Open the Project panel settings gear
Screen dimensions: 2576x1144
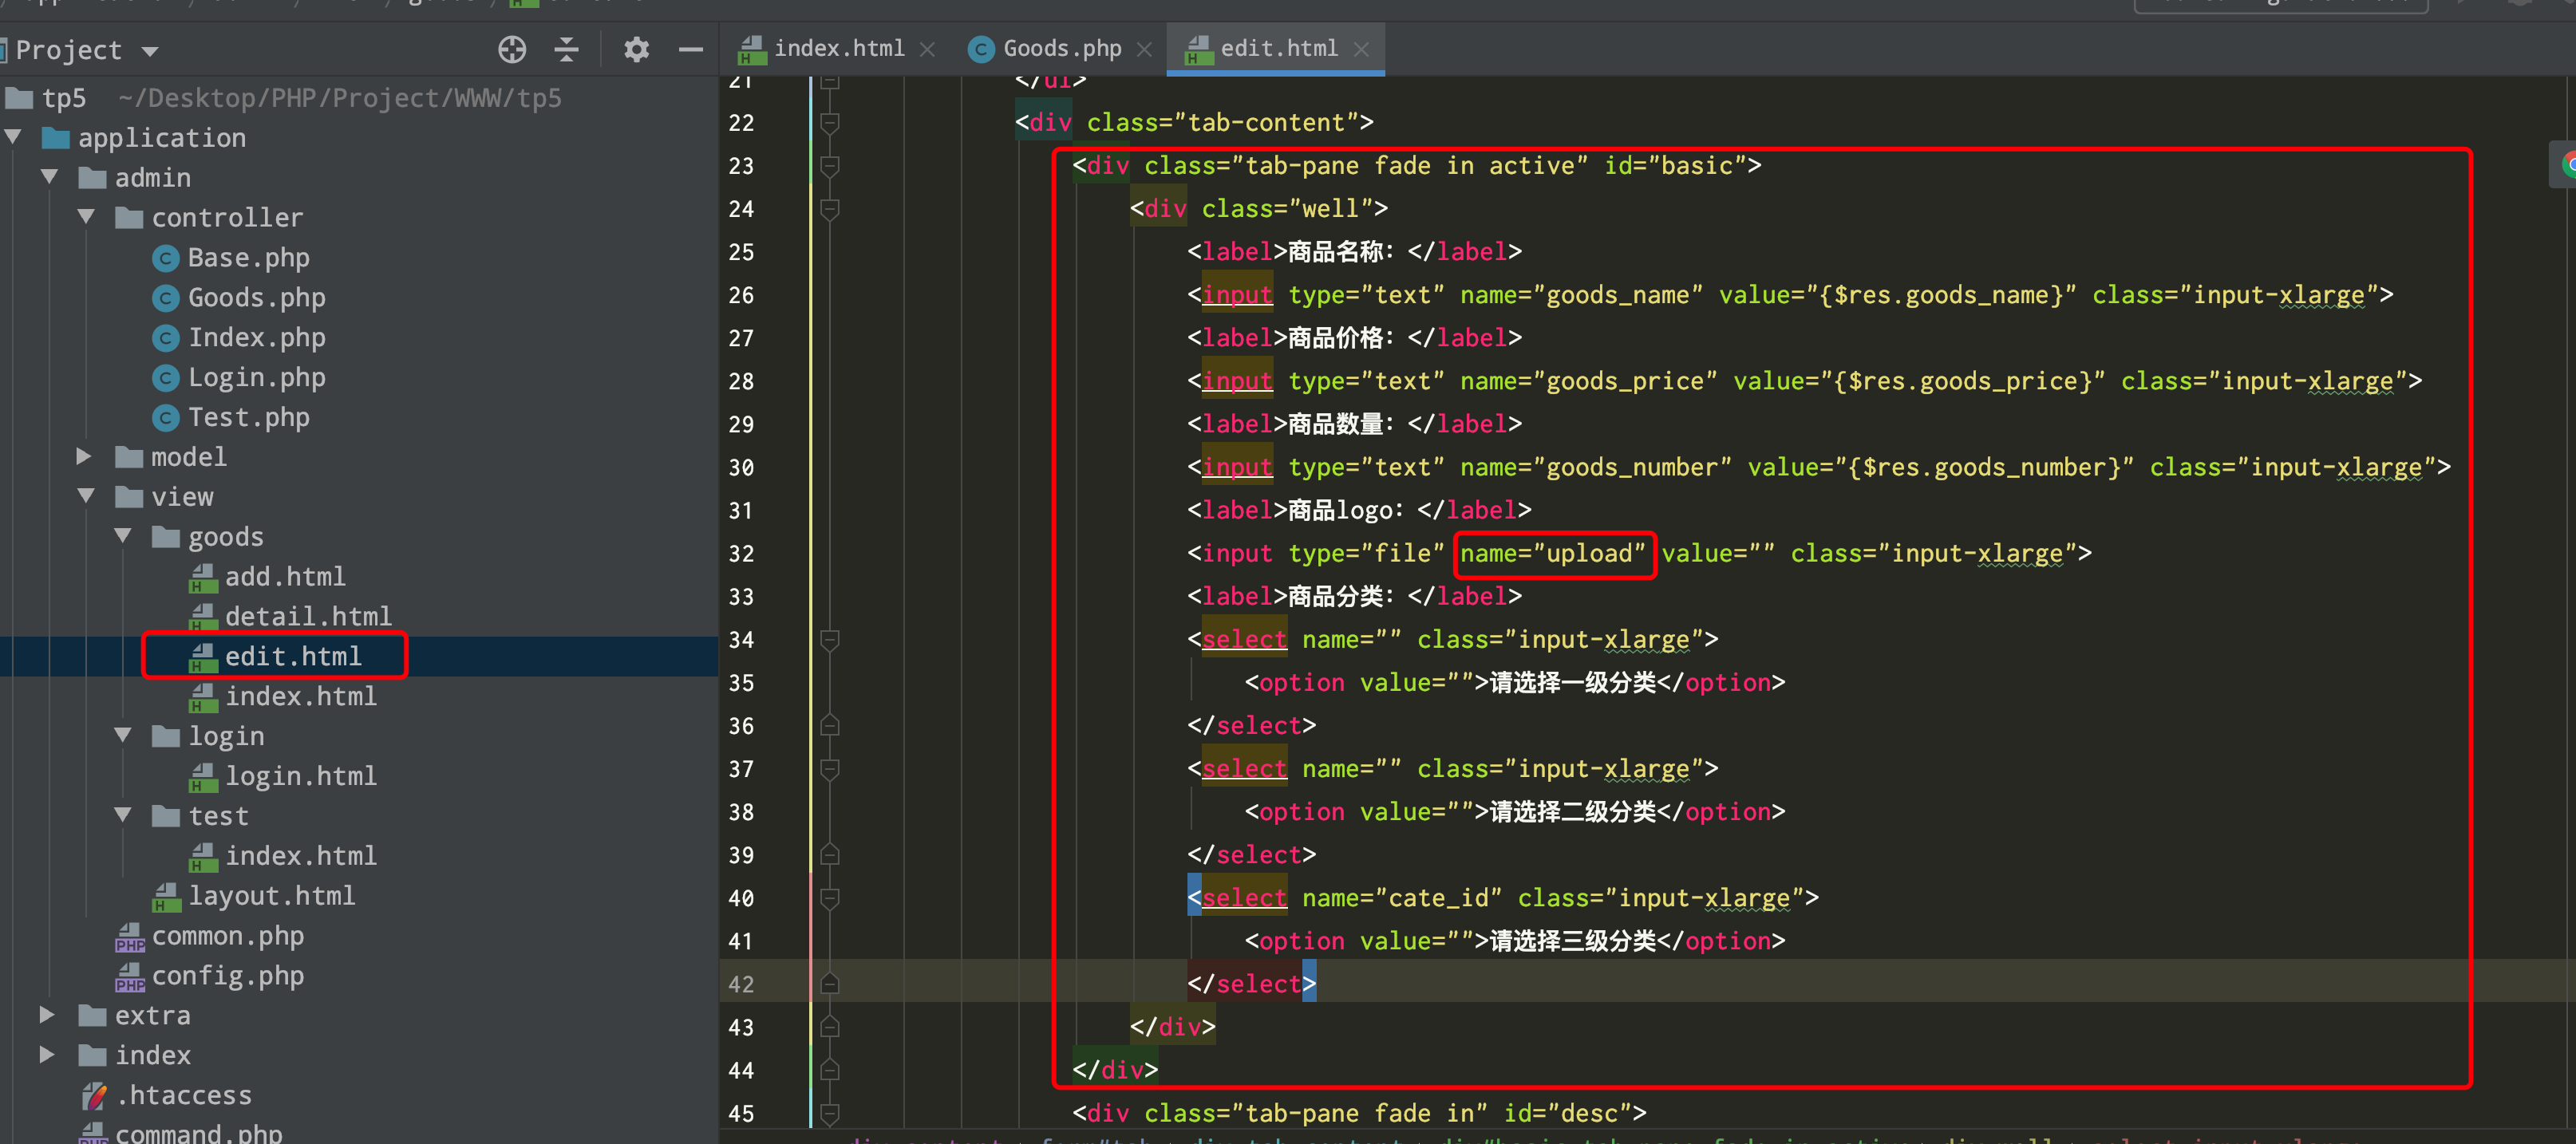pyautogui.click(x=636, y=49)
